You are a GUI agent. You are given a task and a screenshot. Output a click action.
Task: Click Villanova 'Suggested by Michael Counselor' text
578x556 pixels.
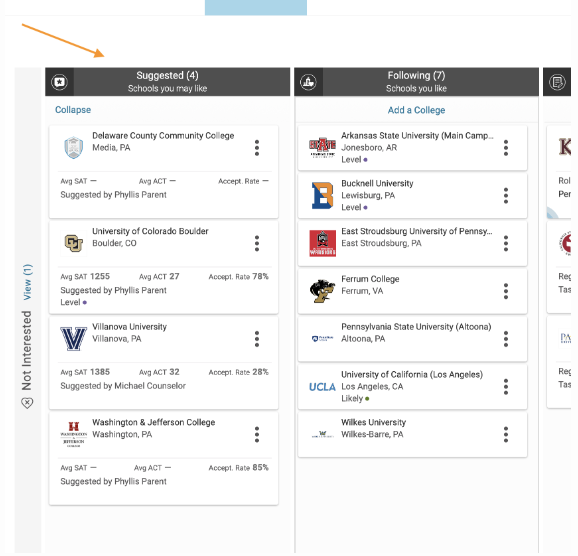tap(123, 386)
